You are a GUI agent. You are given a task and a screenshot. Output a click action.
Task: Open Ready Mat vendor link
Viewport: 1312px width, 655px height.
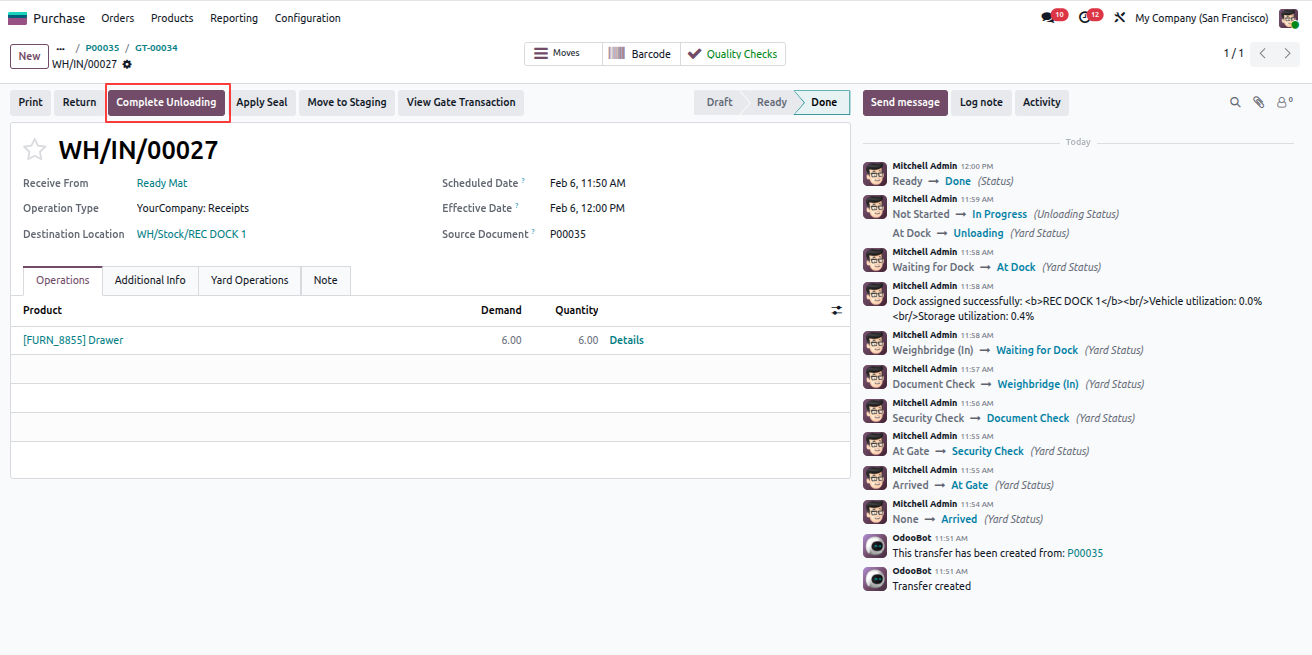click(162, 183)
